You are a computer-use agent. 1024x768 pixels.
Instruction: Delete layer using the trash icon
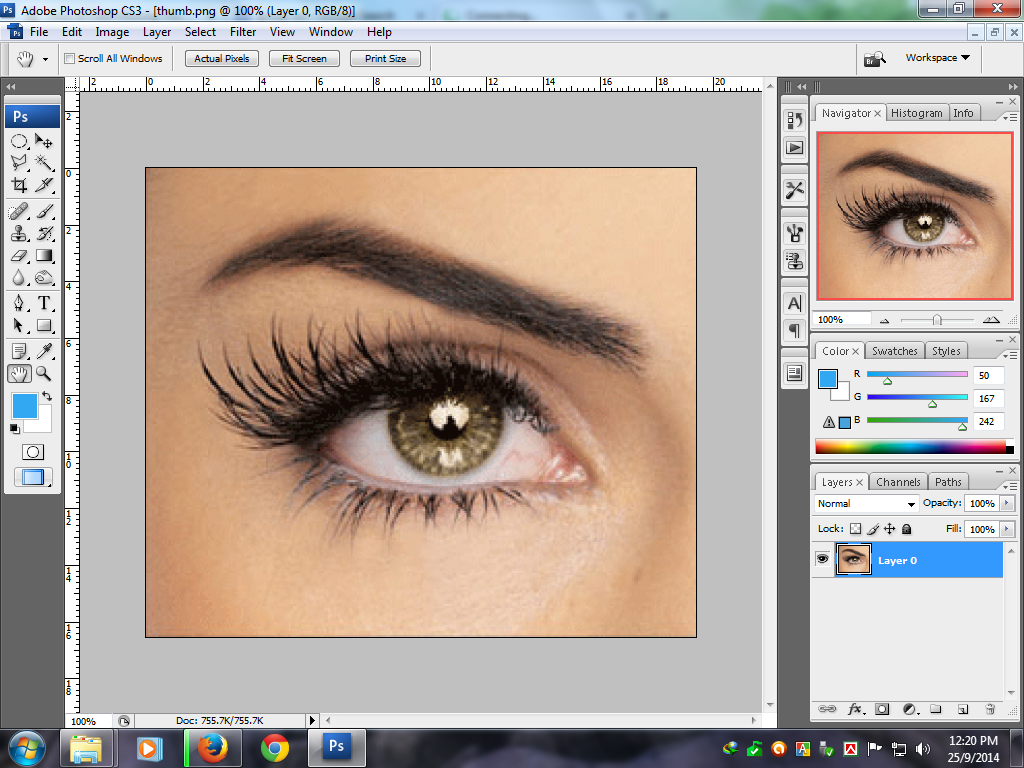point(989,709)
